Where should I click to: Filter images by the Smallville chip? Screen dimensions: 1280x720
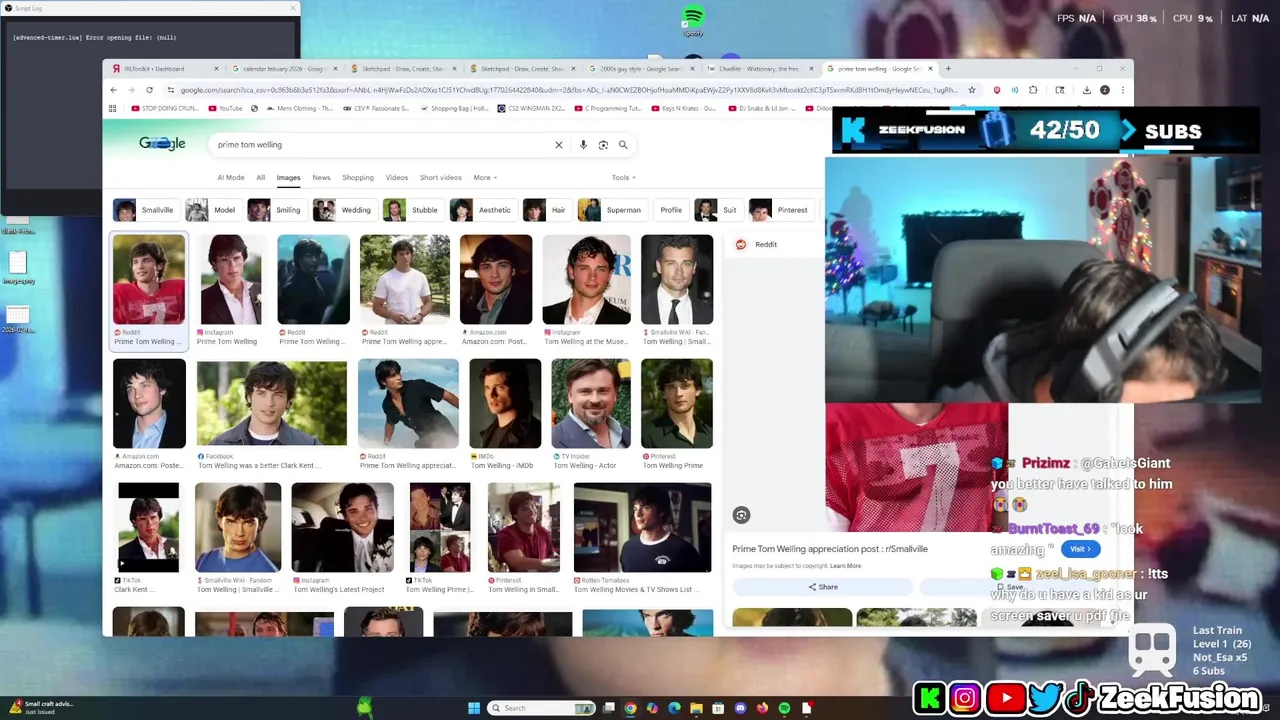(146, 210)
